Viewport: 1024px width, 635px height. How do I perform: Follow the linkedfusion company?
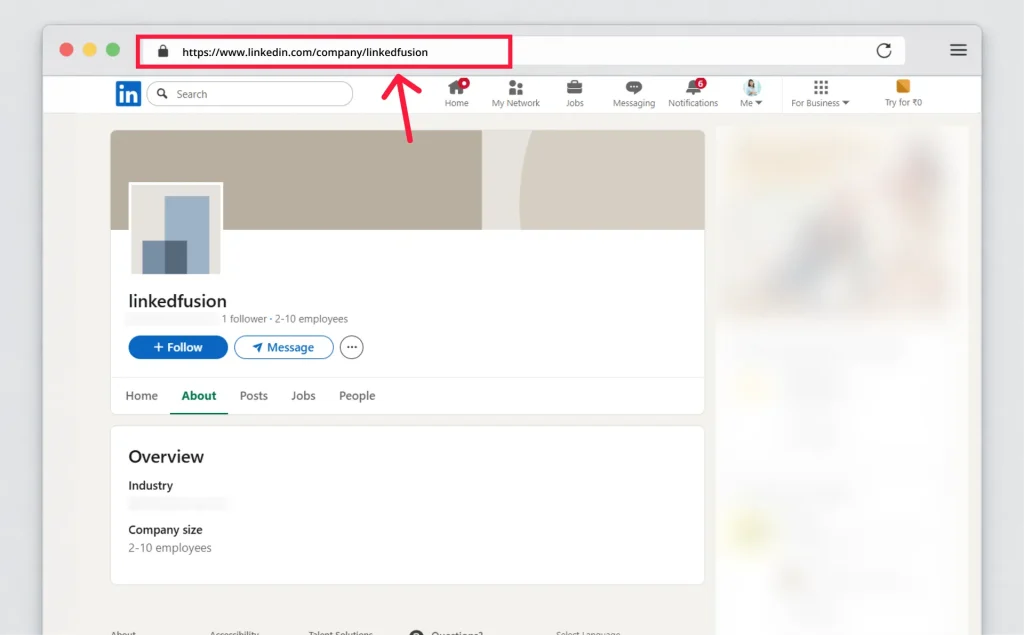point(178,348)
